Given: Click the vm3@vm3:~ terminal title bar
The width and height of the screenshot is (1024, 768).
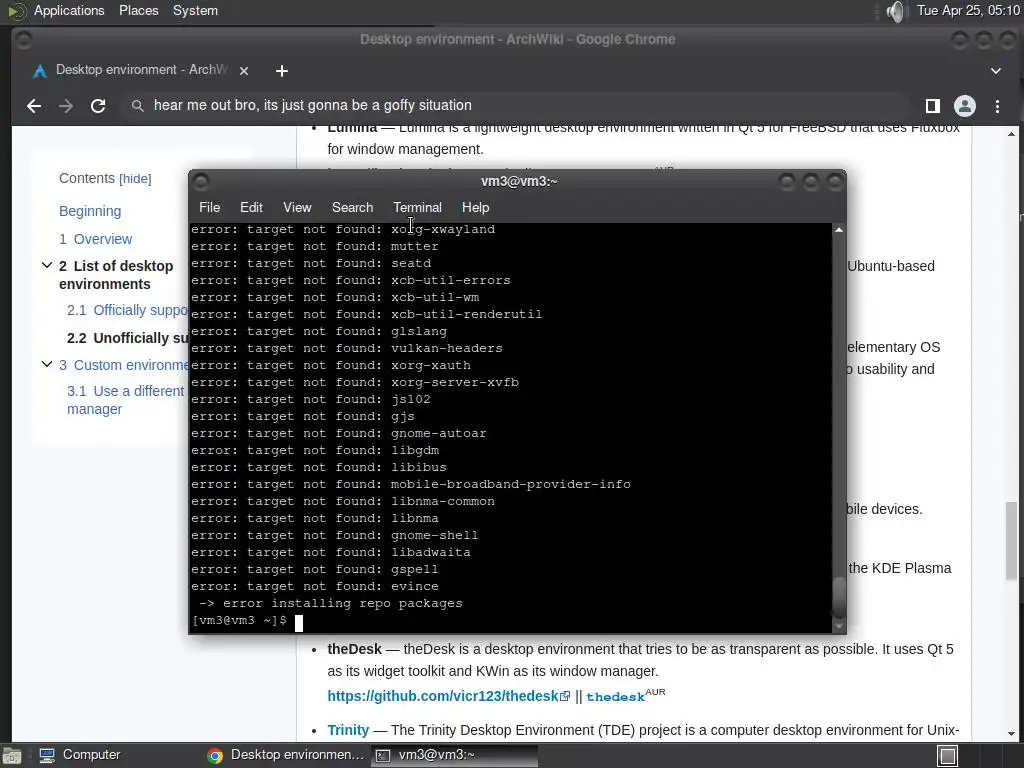Looking at the screenshot, I should (x=518, y=182).
